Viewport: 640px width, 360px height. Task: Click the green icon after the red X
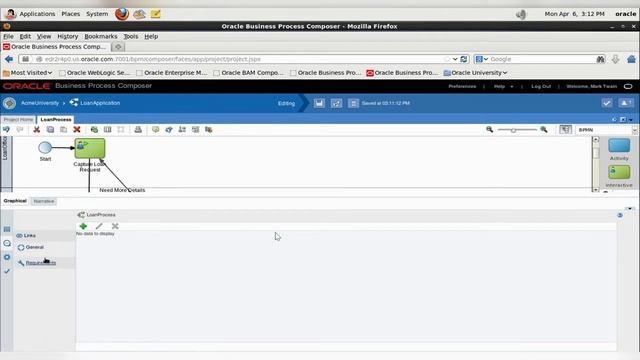[94, 129]
